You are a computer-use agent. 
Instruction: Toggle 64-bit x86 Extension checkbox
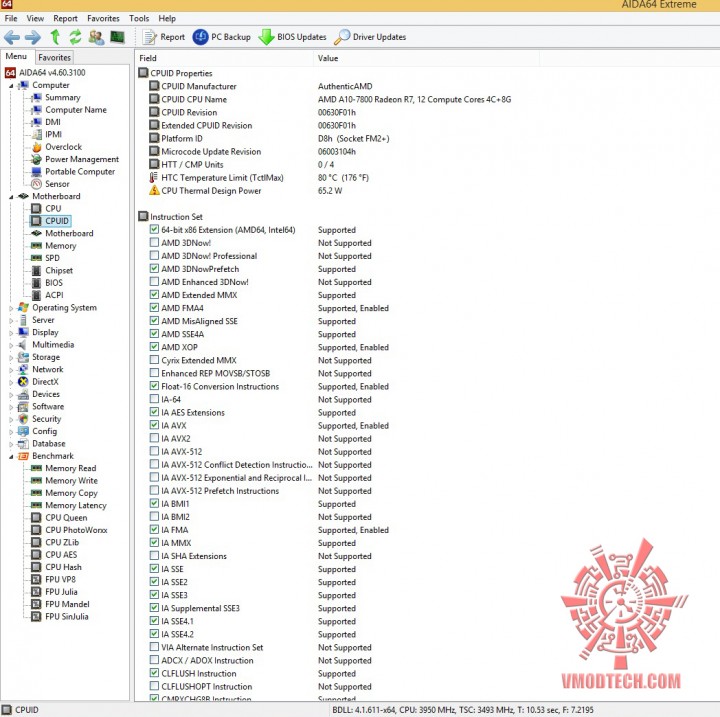tap(154, 229)
